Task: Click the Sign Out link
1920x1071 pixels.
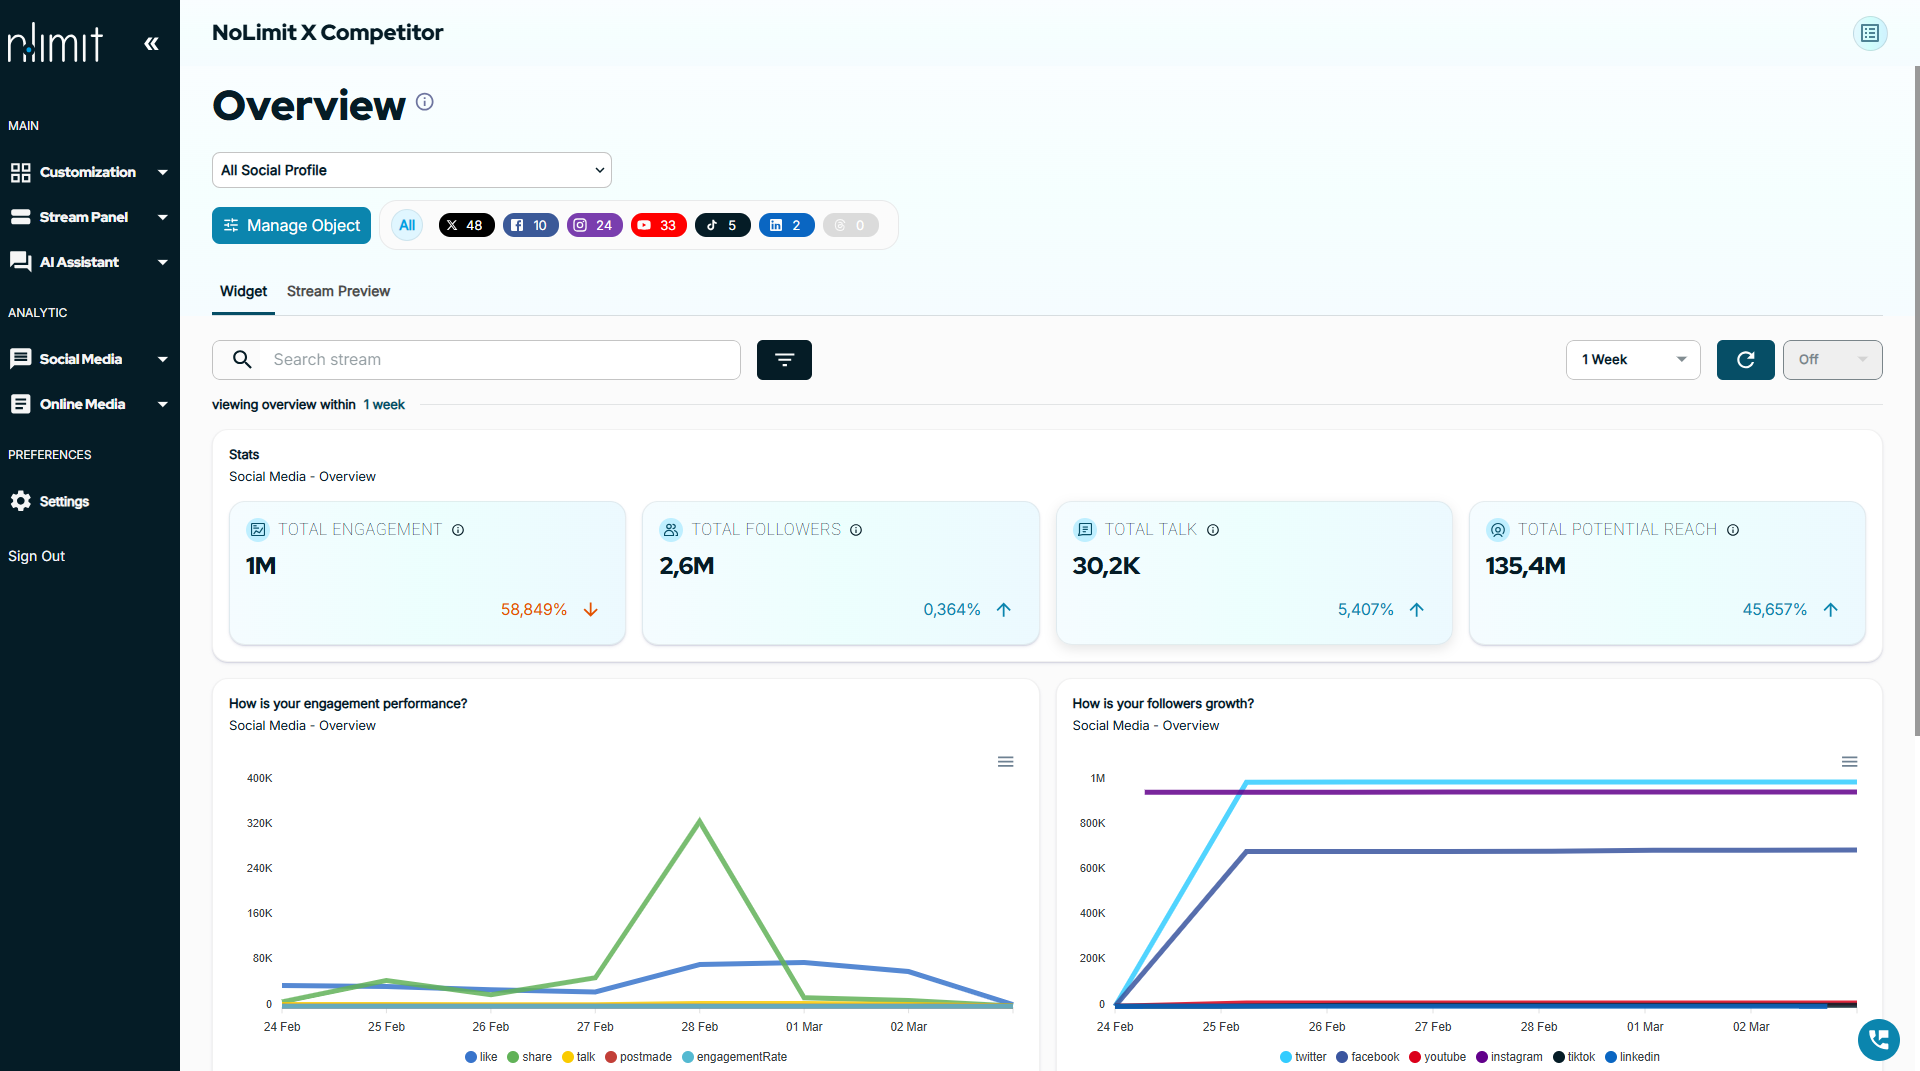Action: pyautogui.click(x=36, y=556)
